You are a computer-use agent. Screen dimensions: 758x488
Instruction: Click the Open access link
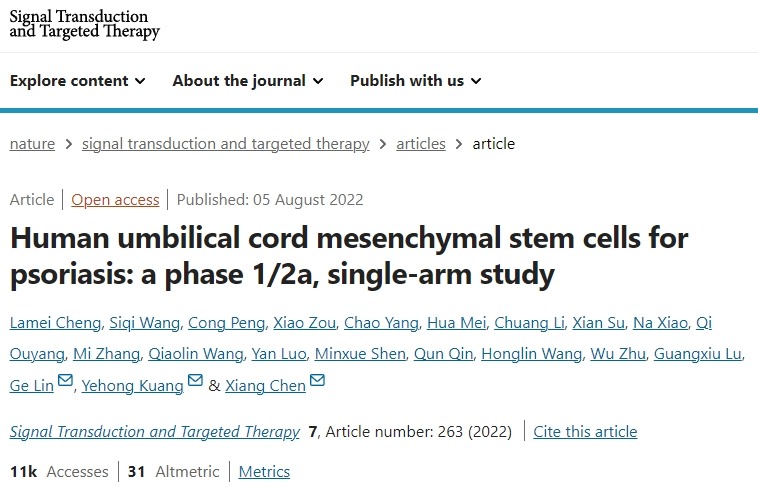coord(115,200)
